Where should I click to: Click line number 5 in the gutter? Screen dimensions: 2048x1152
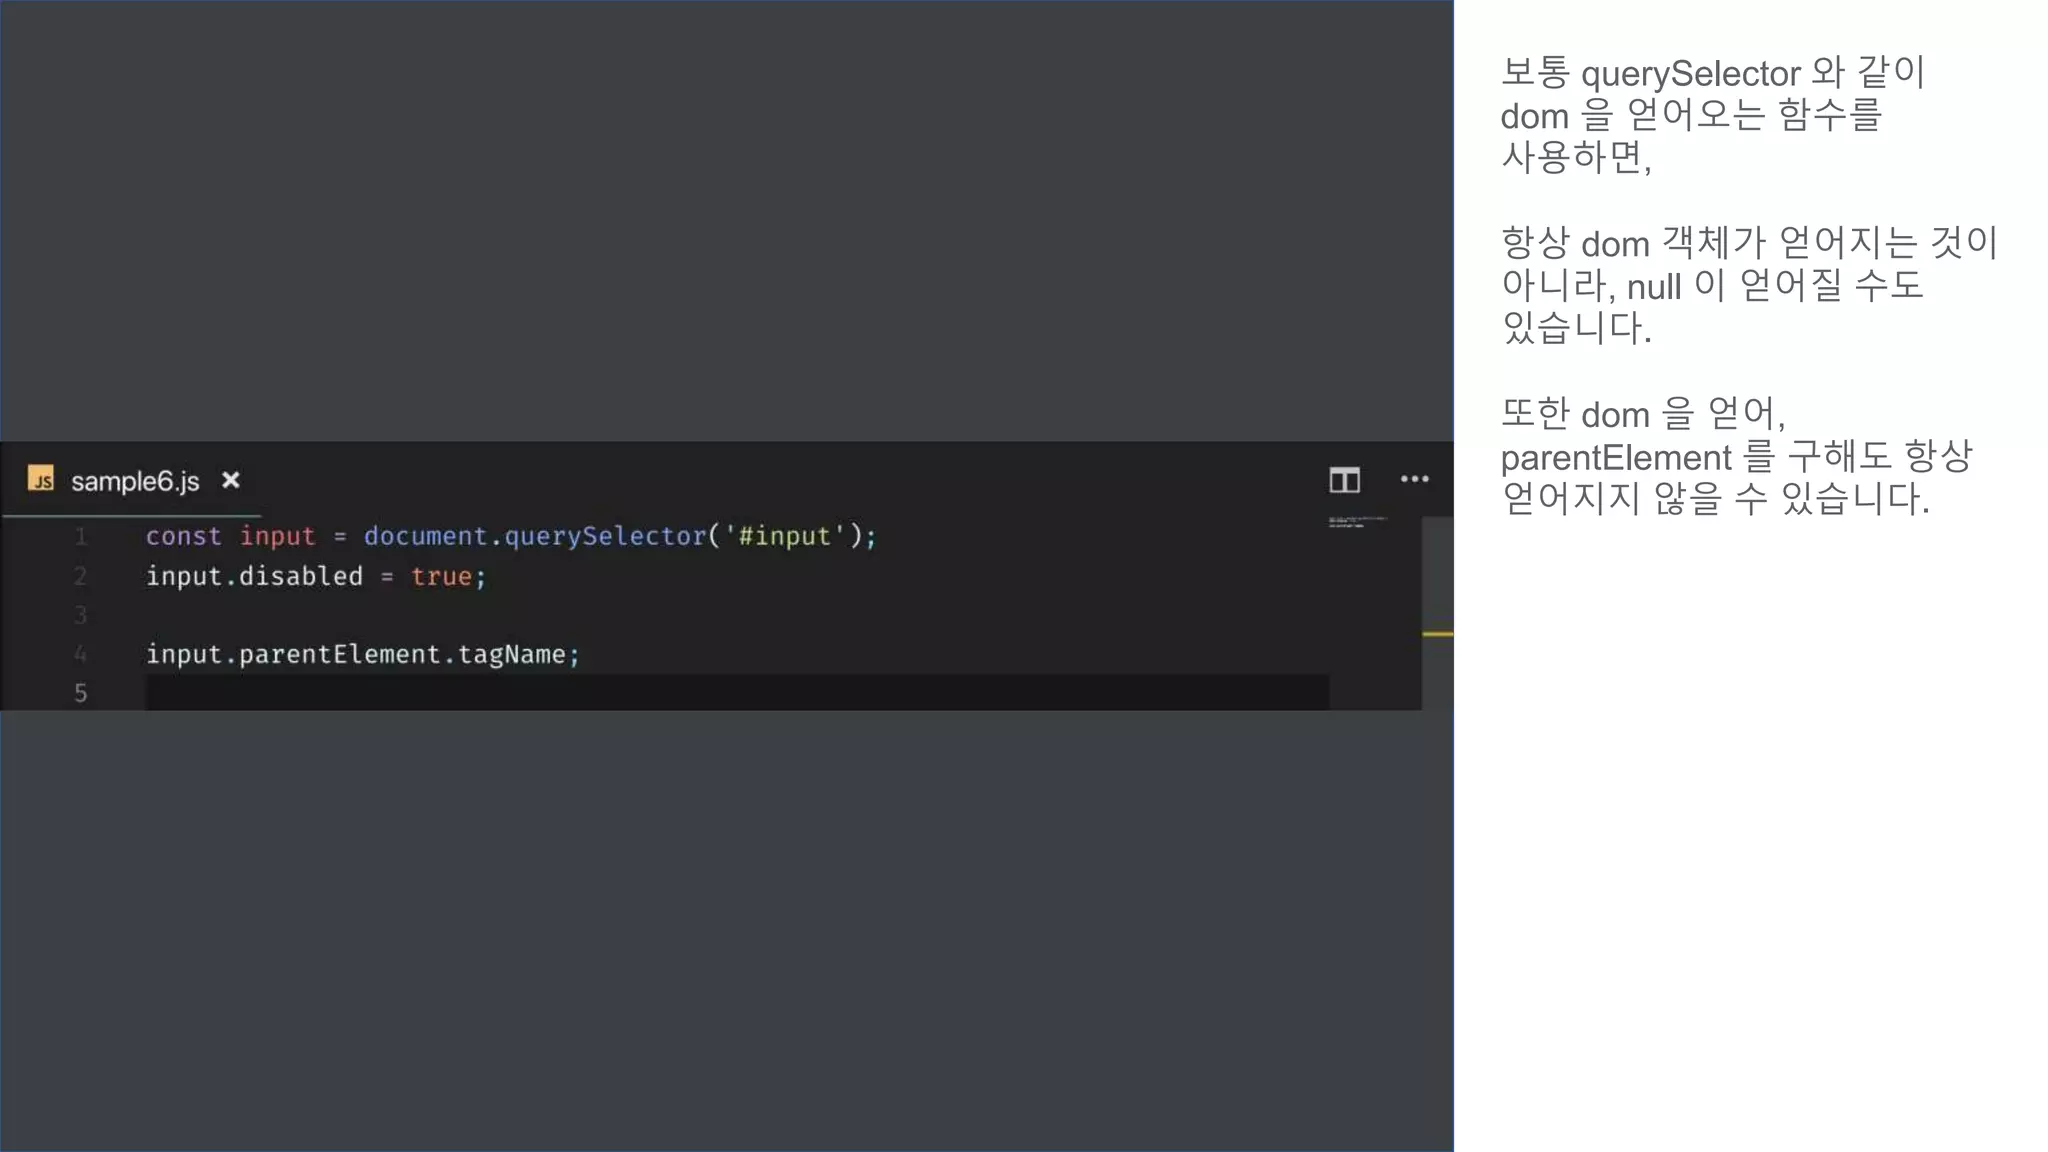tap(81, 693)
